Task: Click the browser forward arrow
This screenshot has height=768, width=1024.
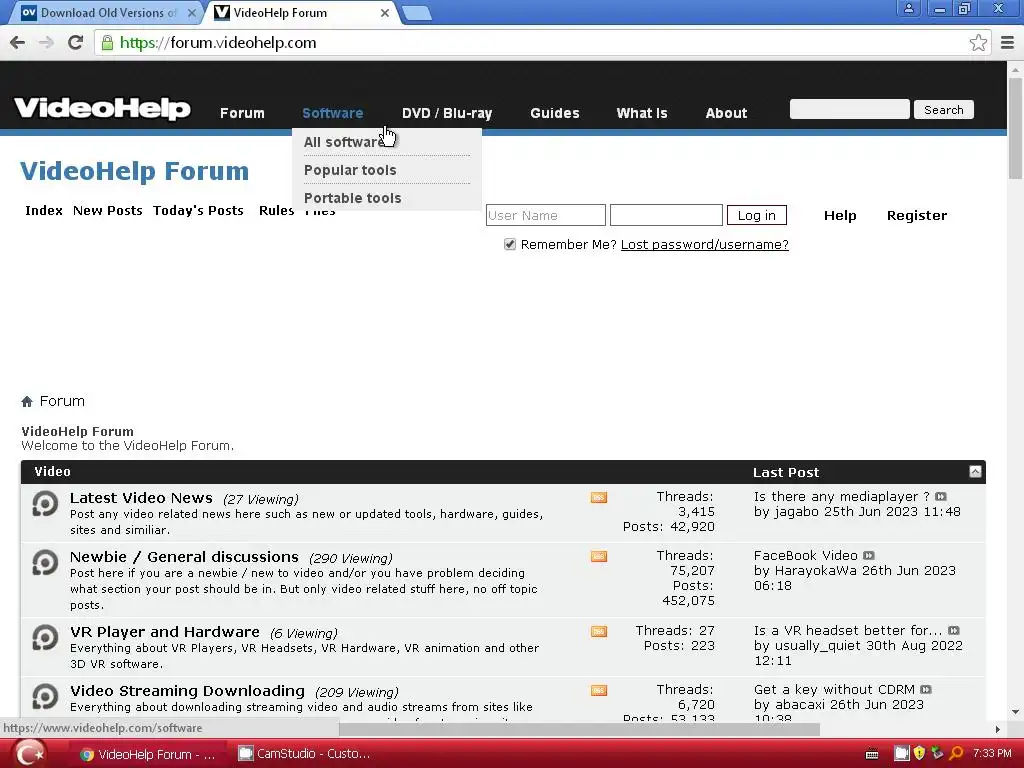Action: click(x=46, y=42)
